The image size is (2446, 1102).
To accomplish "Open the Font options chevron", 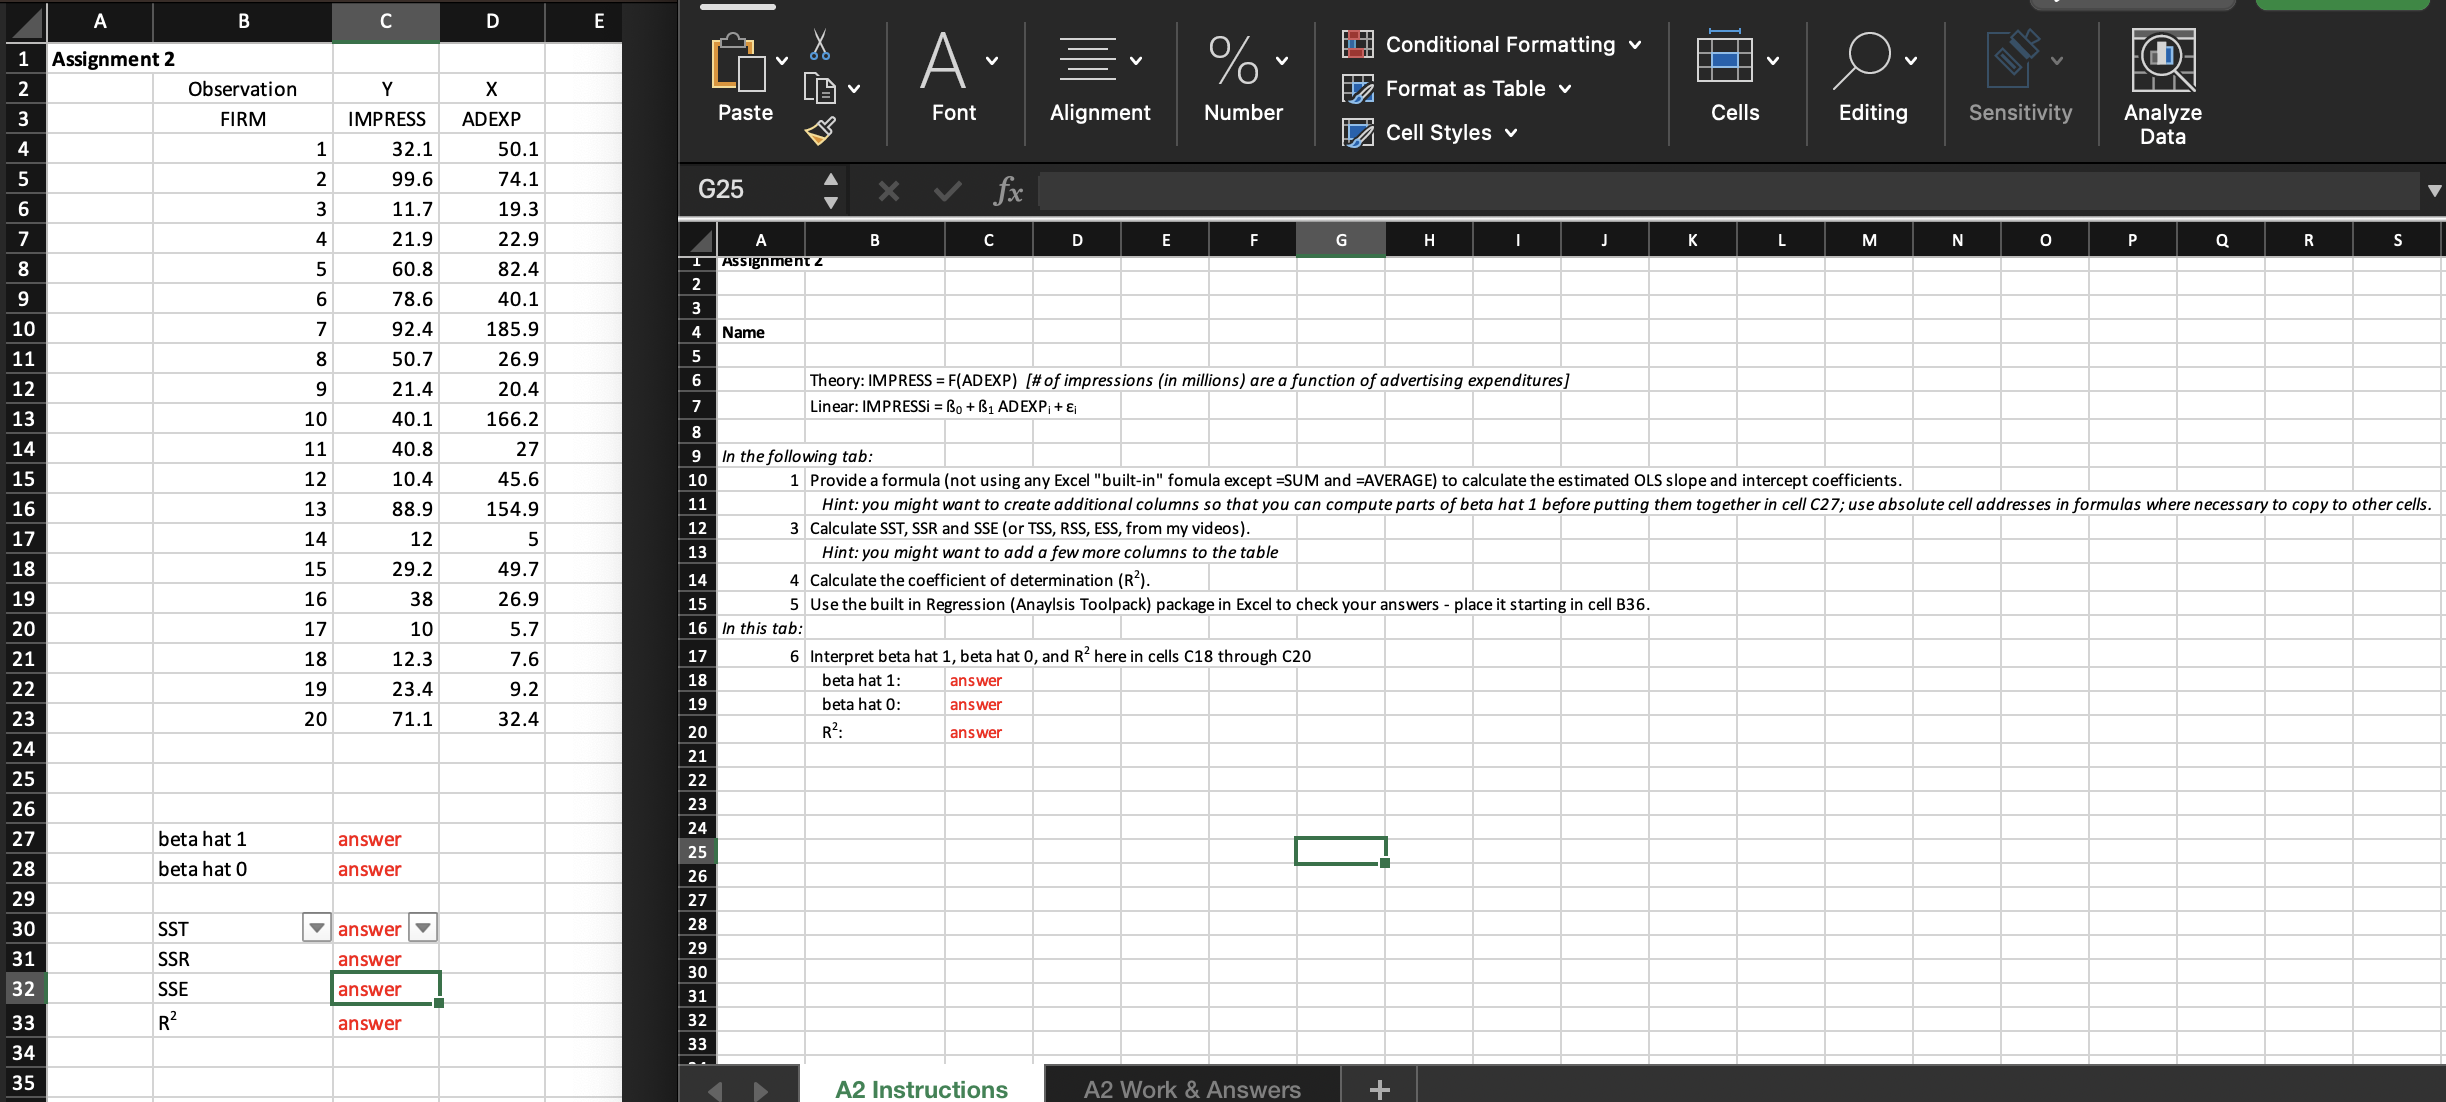I will point(991,60).
